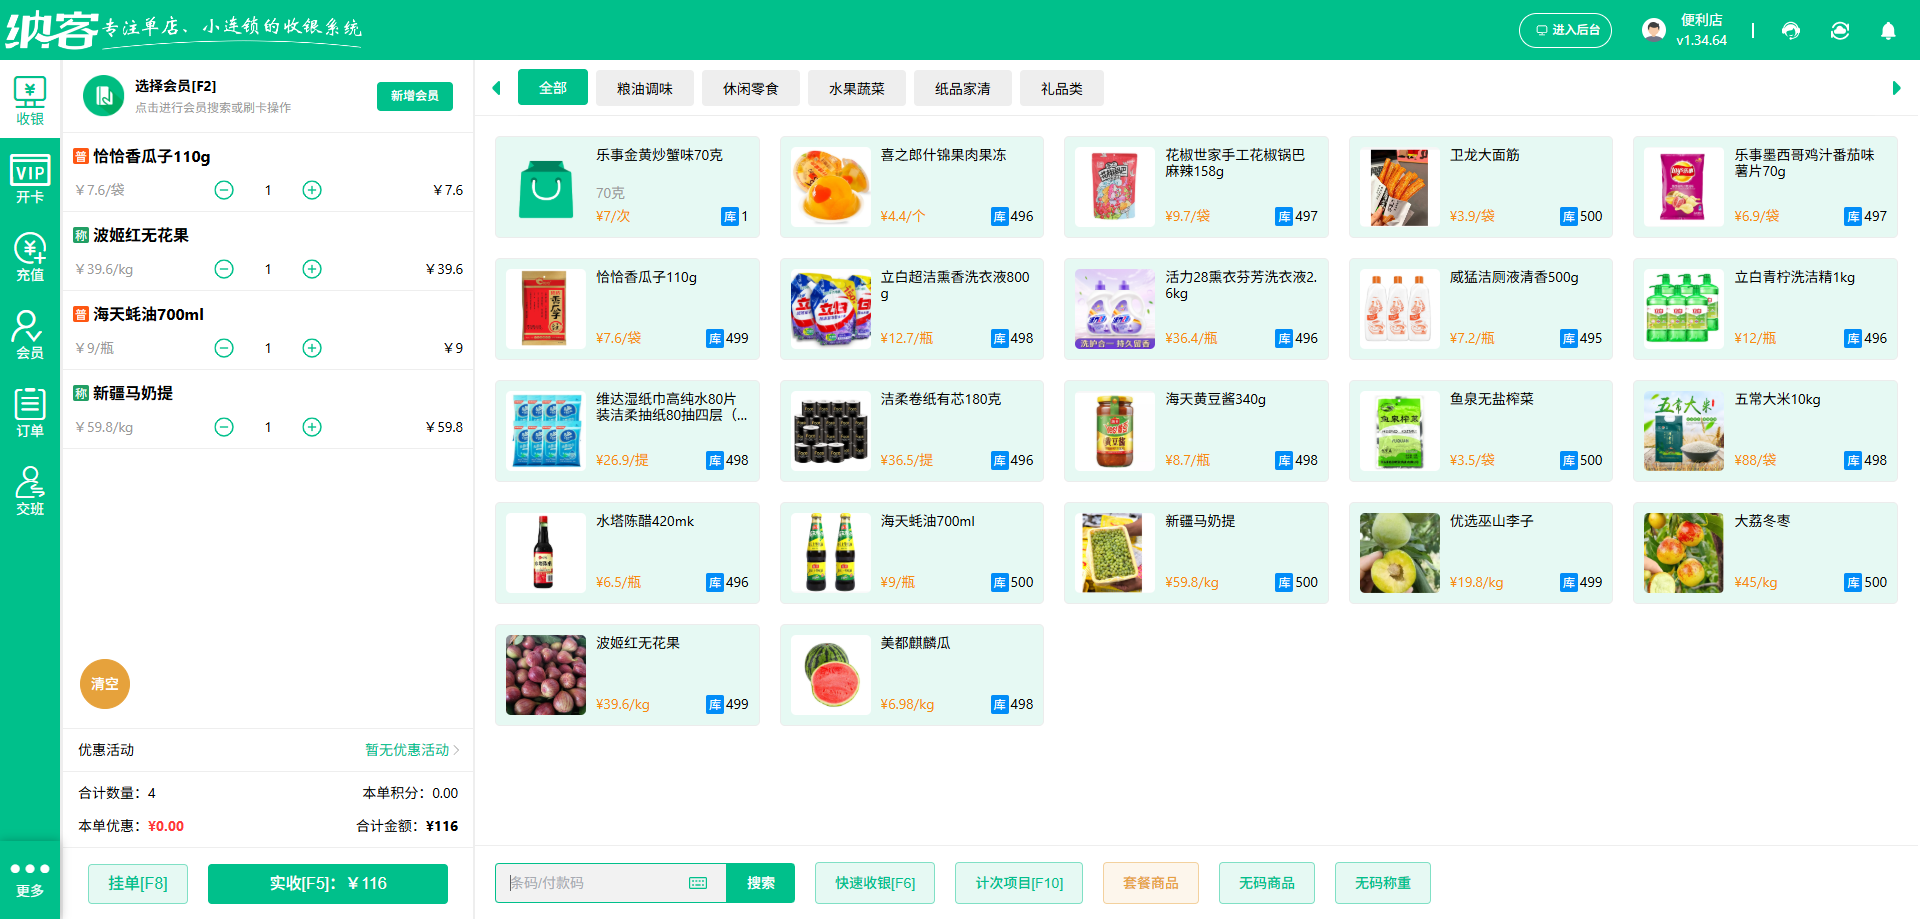Decrease quantity of 波姬红无花果
This screenshot has width=1920, height=919.
[x=224, y=269]
